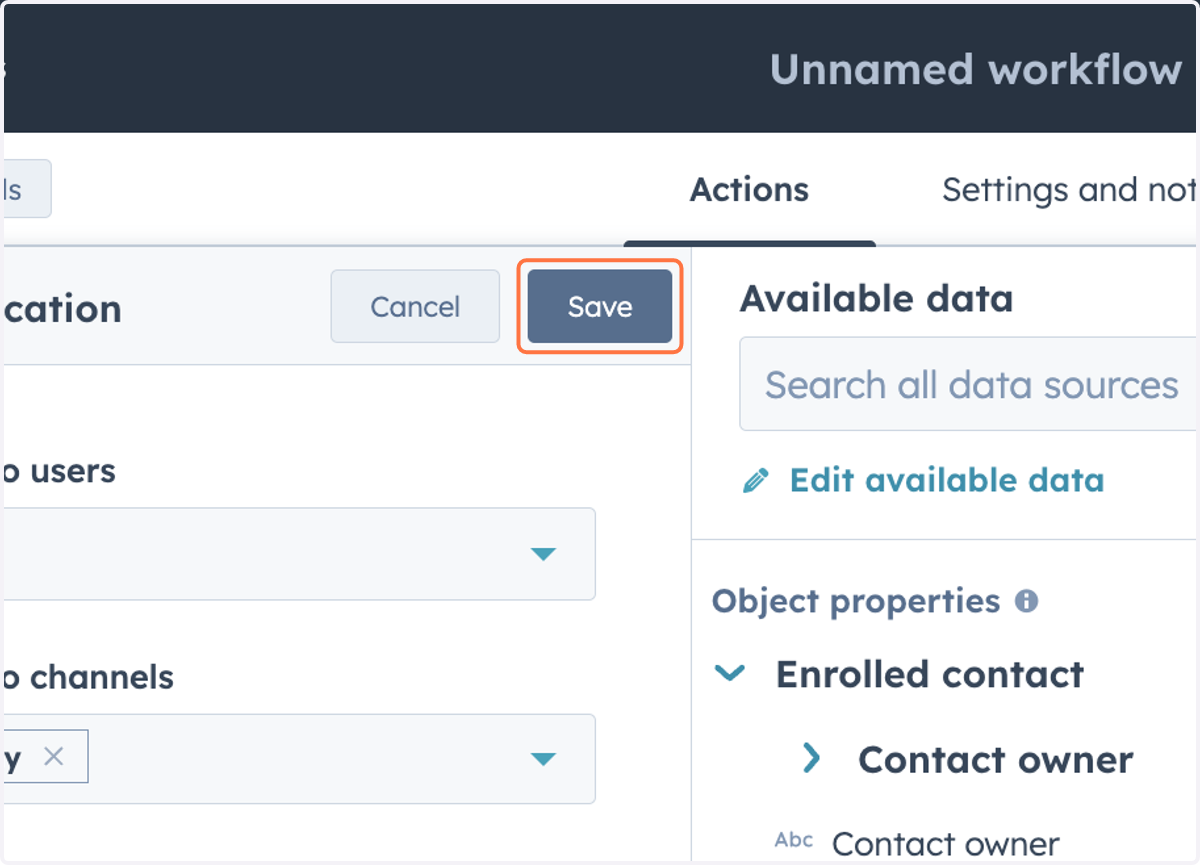Switch to the Actions tab

point(749,190)
